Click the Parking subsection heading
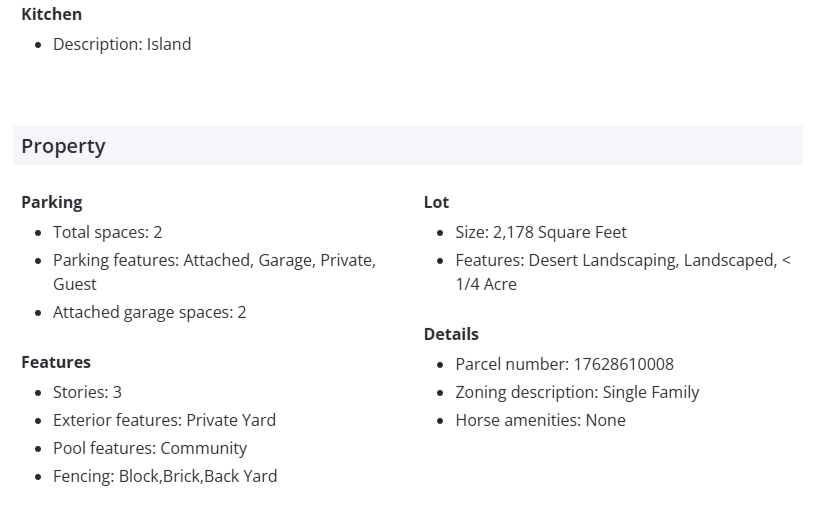823x511 pixels. coord(51,202)
